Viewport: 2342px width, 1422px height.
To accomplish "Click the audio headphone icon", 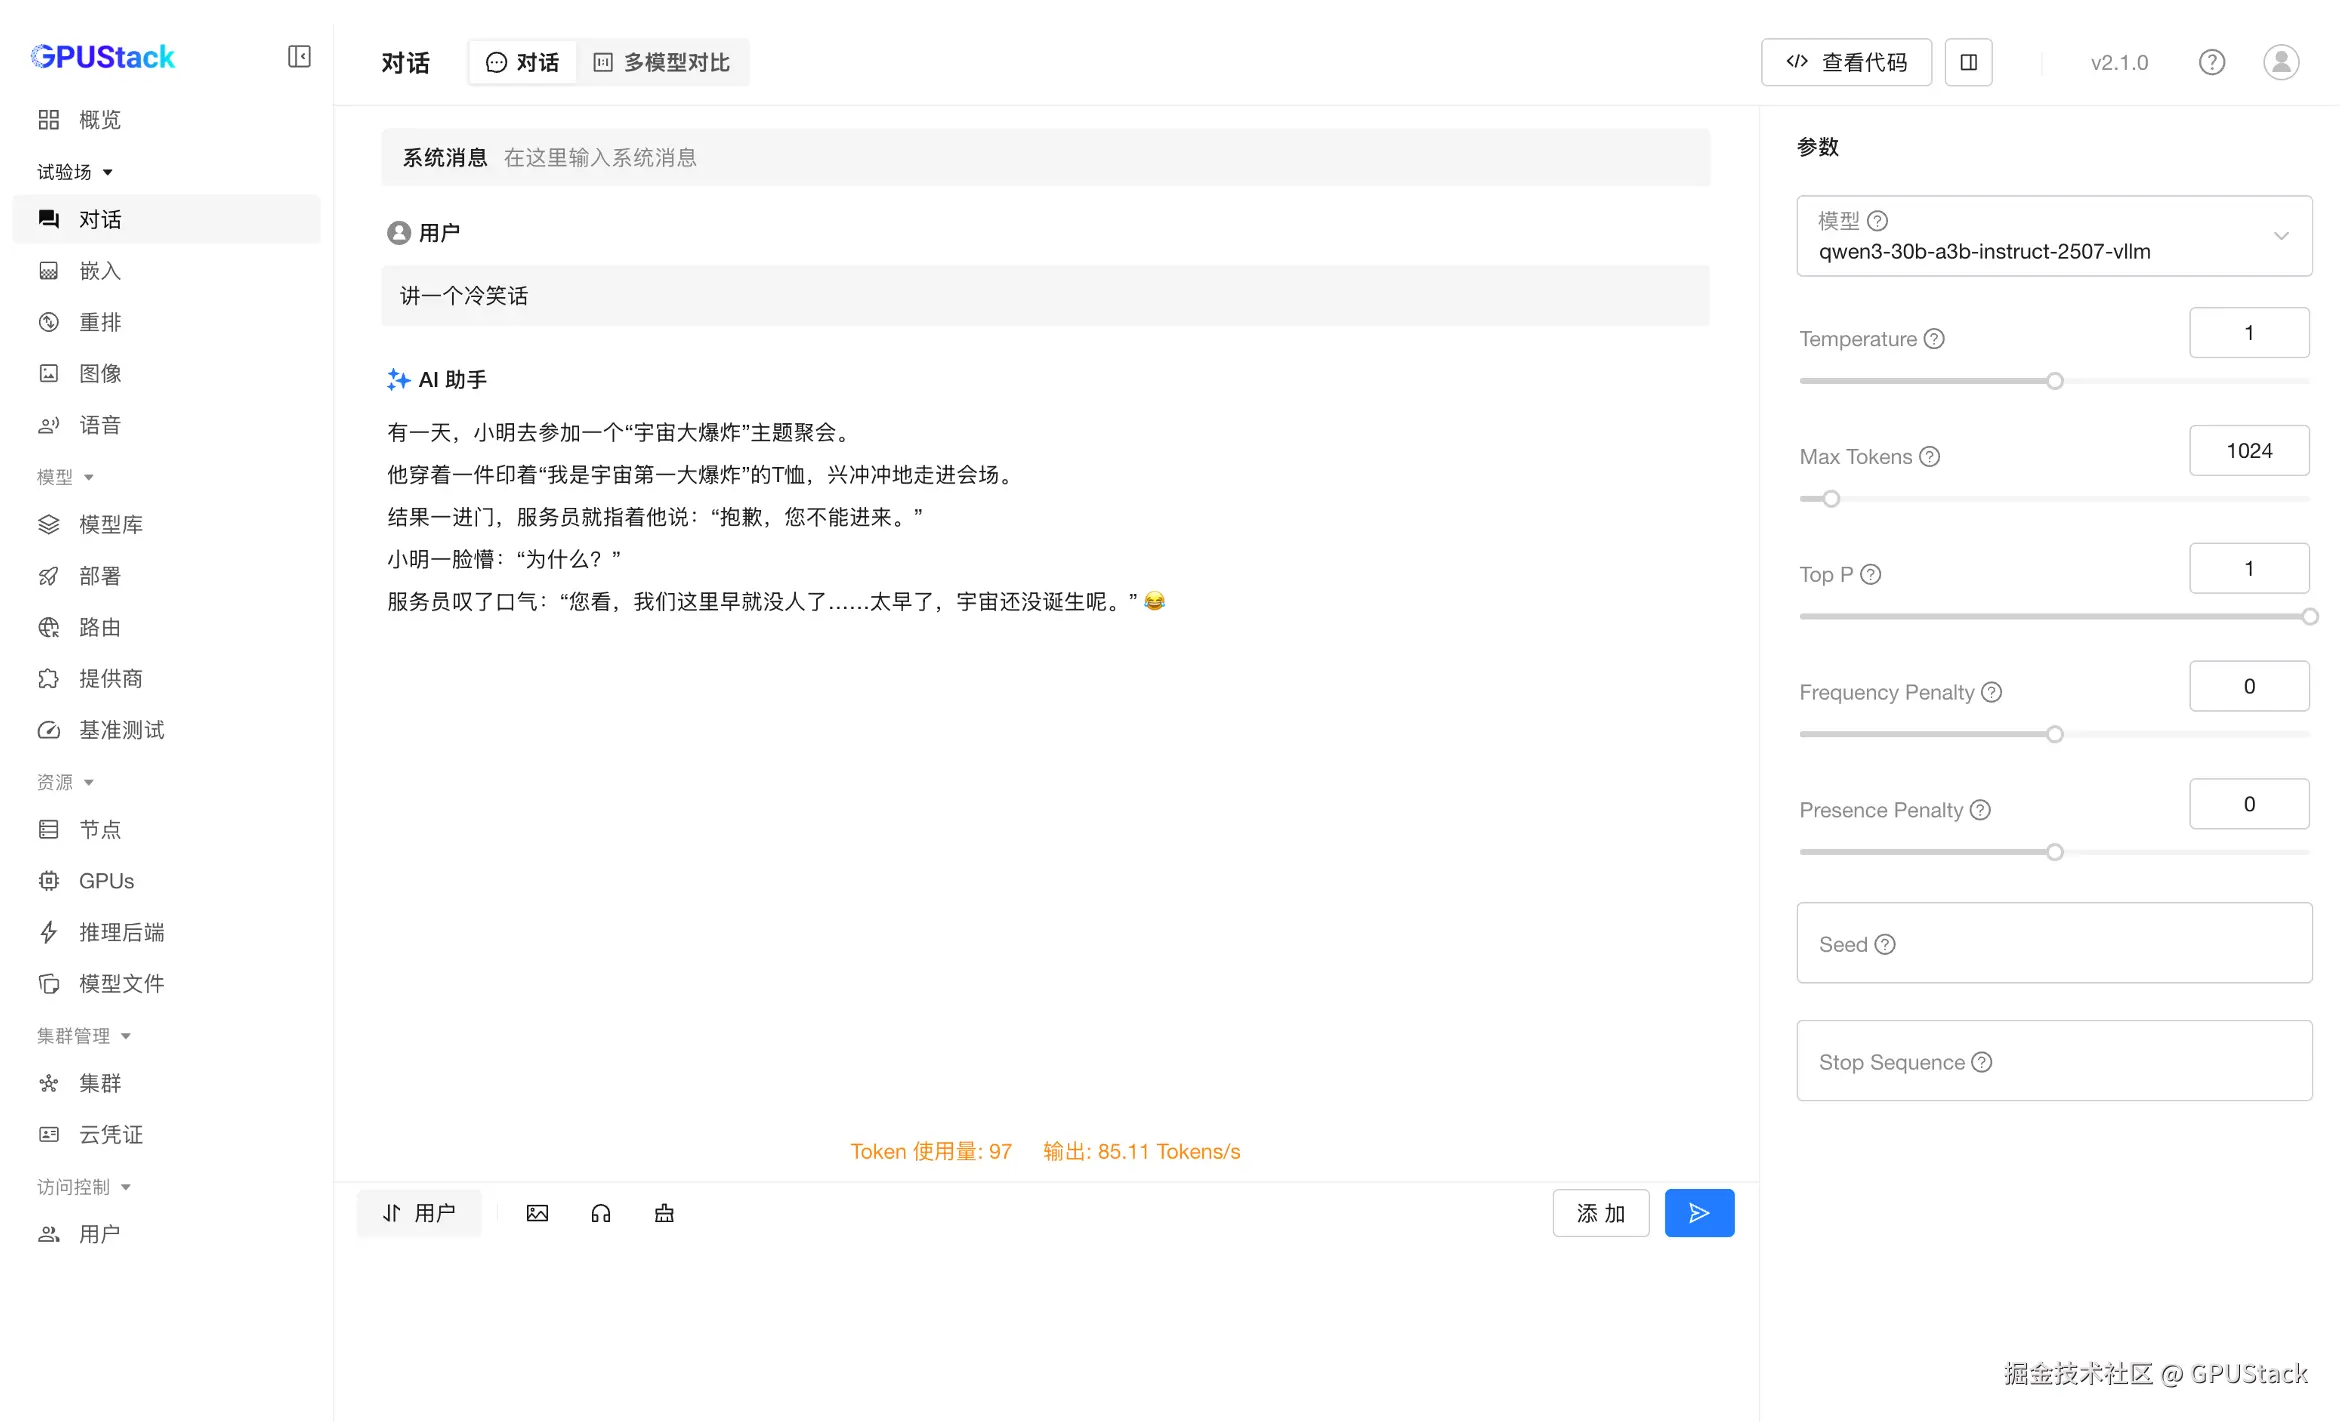I will [x=600, y=1213].
